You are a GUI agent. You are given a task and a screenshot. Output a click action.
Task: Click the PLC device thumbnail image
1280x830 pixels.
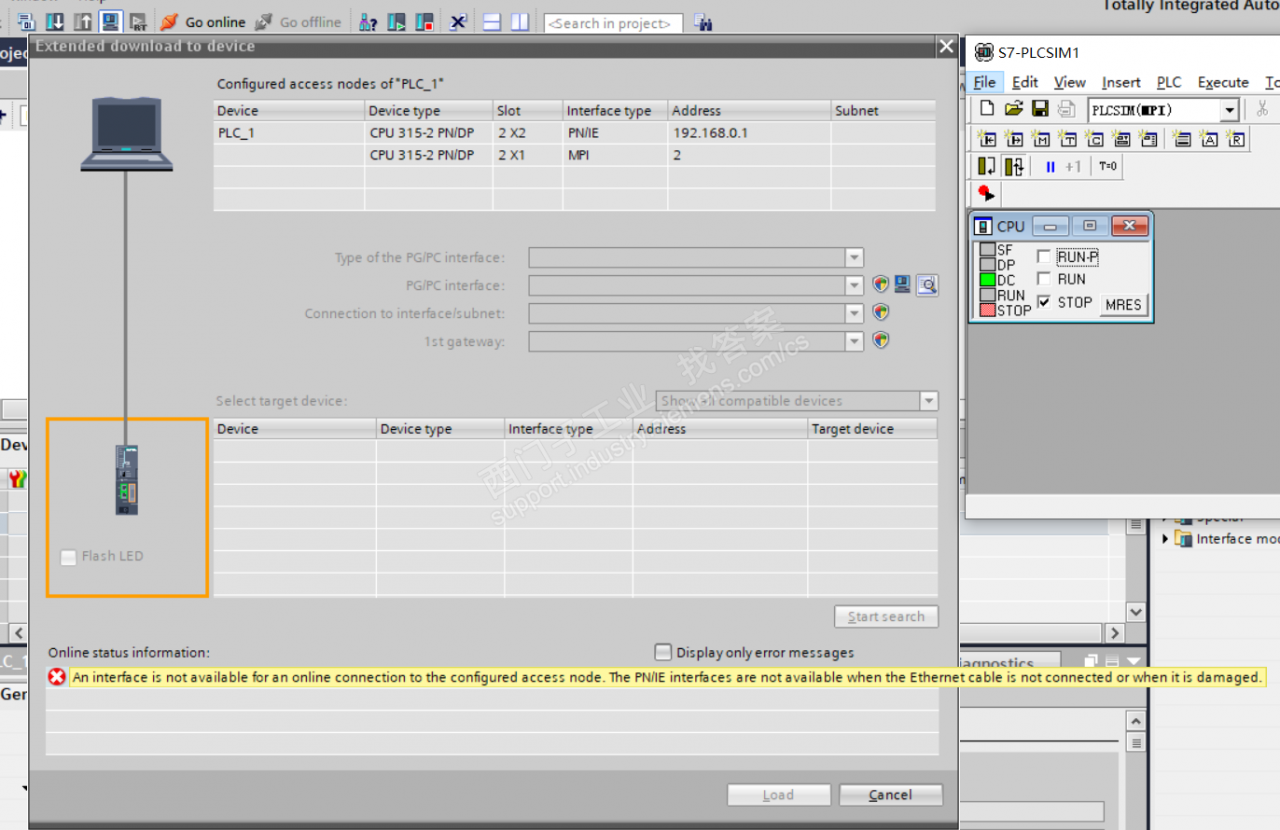pos(126,480)
